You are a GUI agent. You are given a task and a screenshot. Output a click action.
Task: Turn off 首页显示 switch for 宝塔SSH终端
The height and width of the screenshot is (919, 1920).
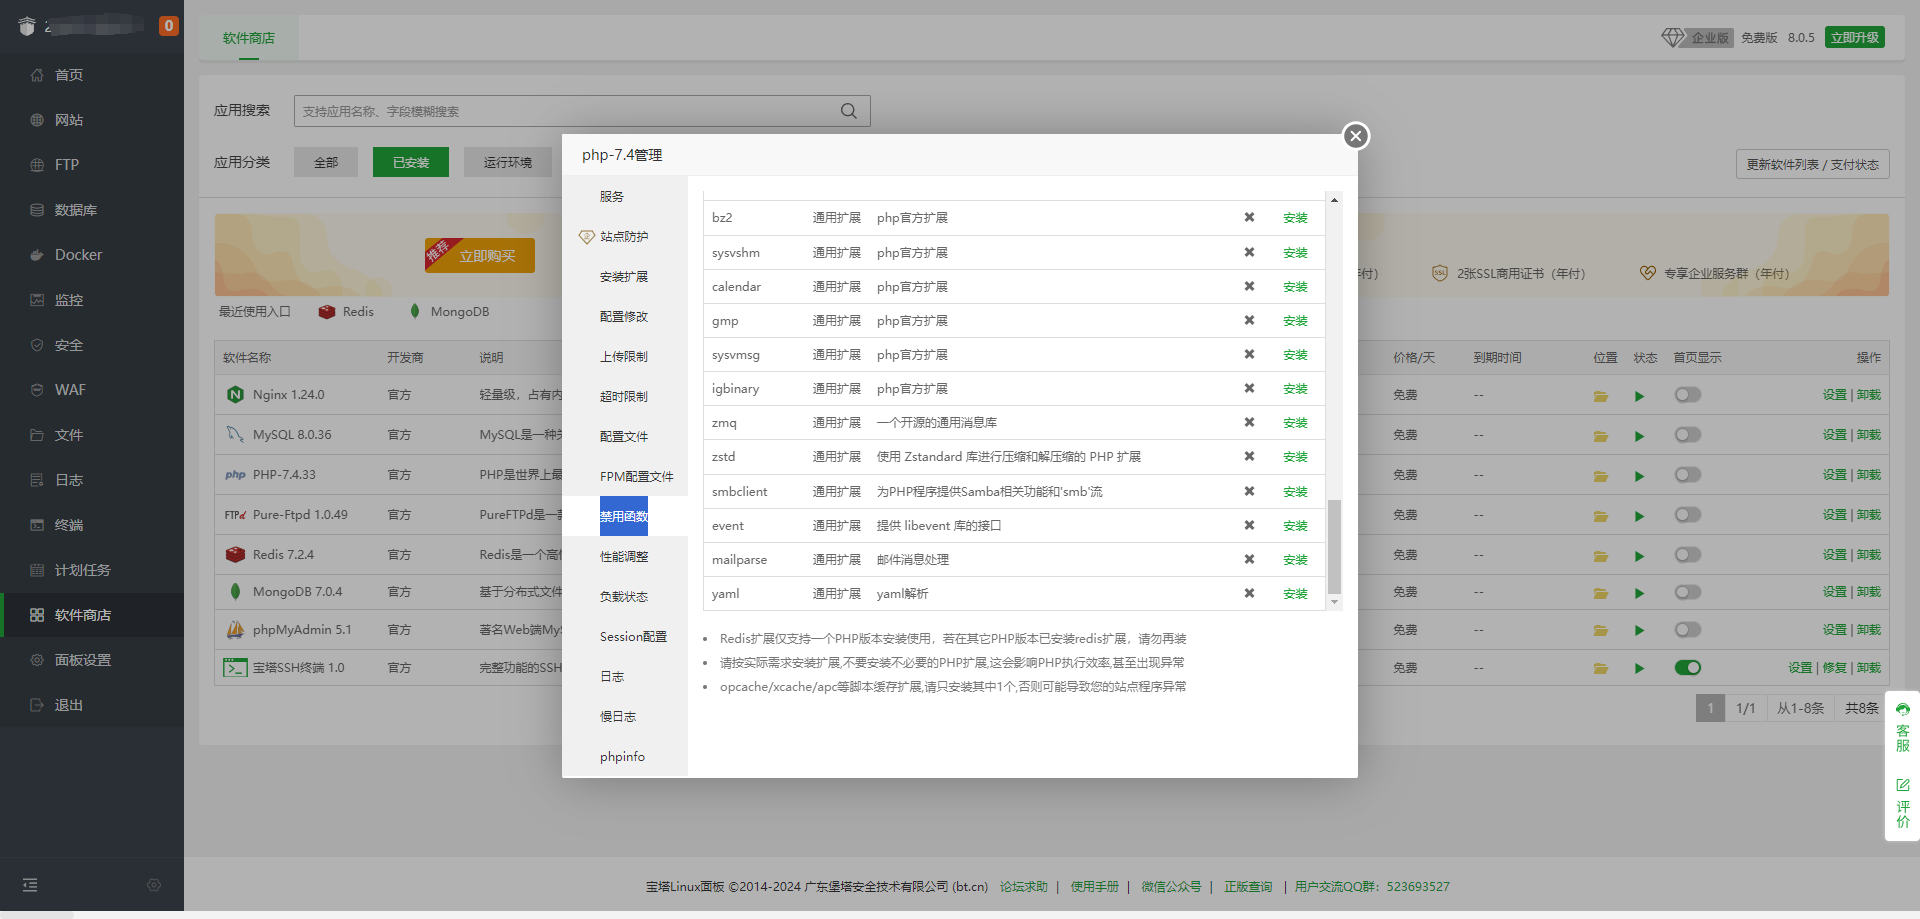point(1688,668)
